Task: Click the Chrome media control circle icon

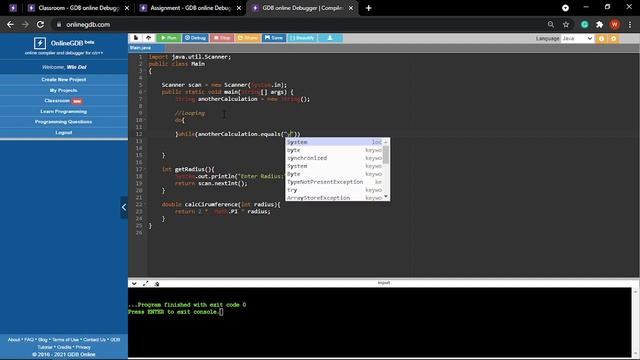Action: (x=565, y=8)
